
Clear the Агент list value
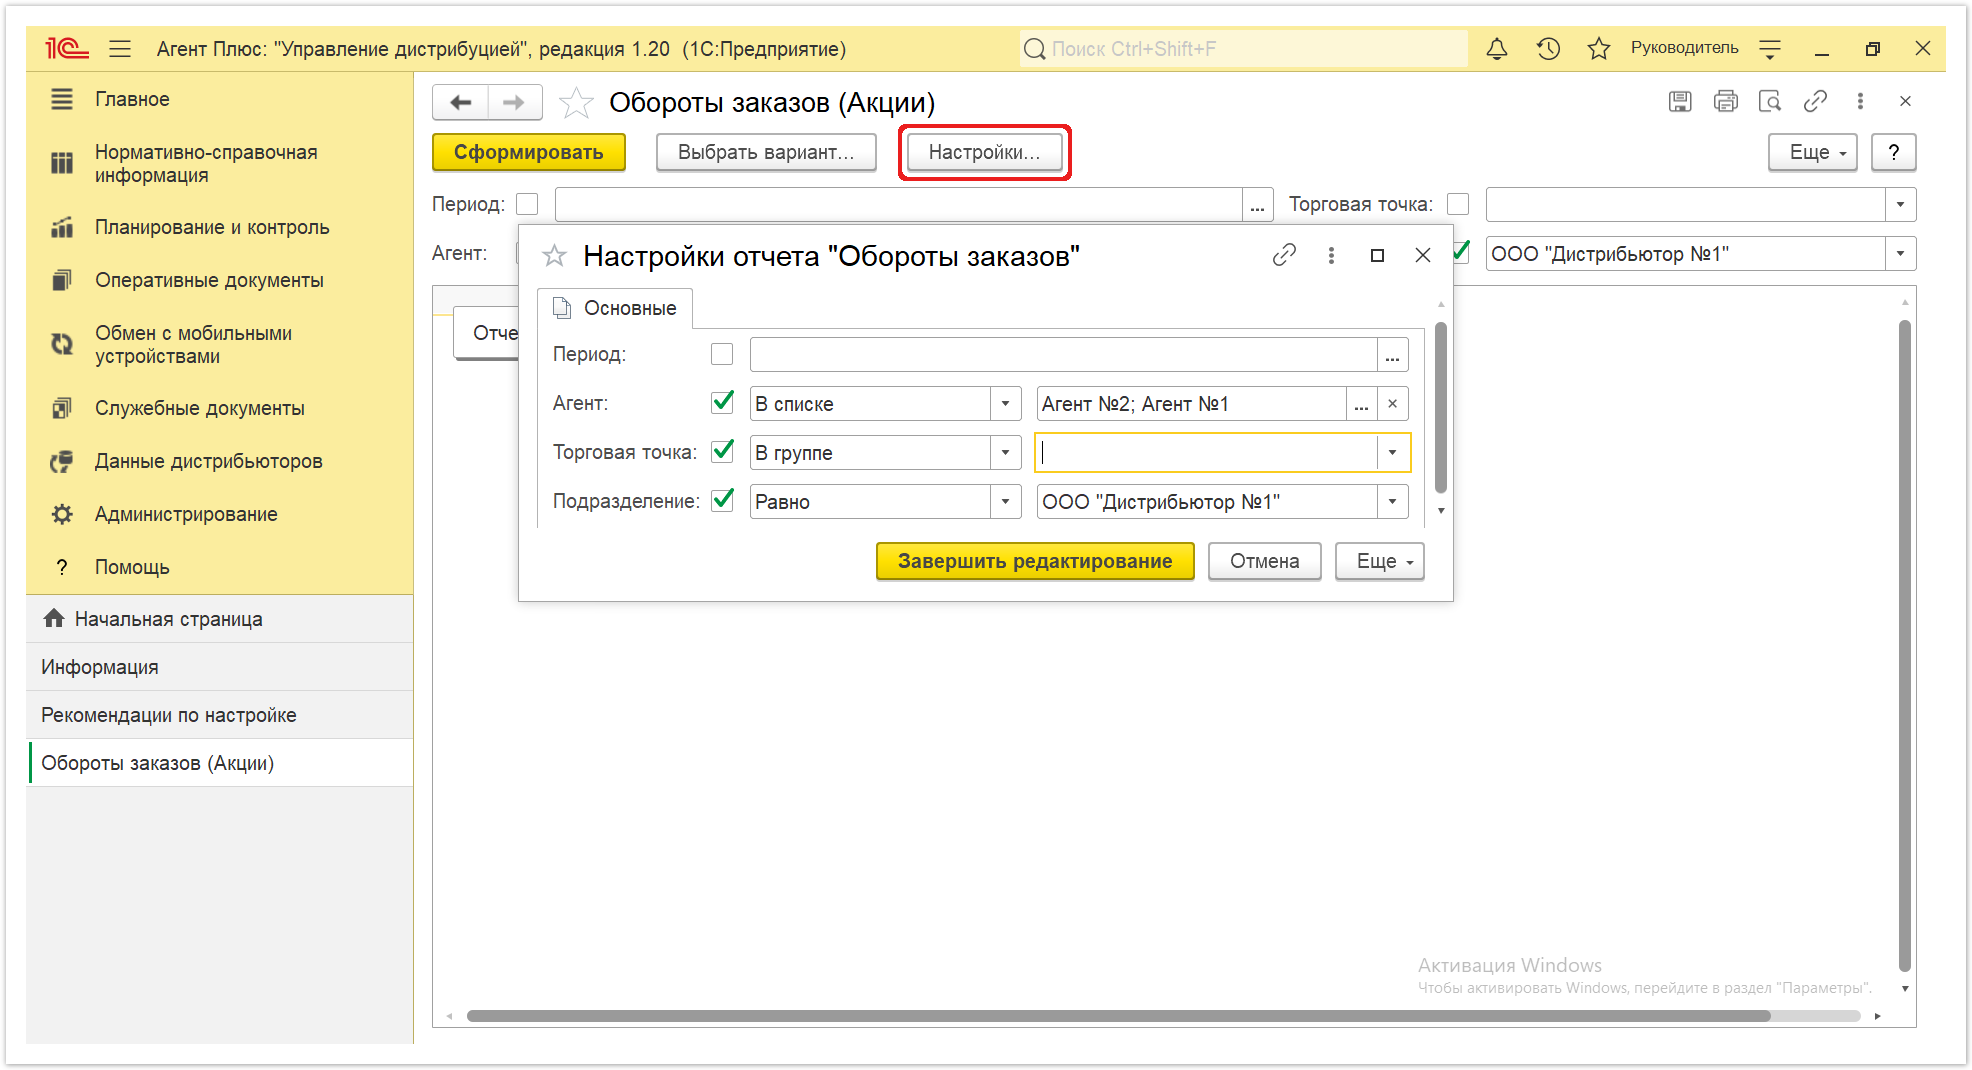[1392, 404]
